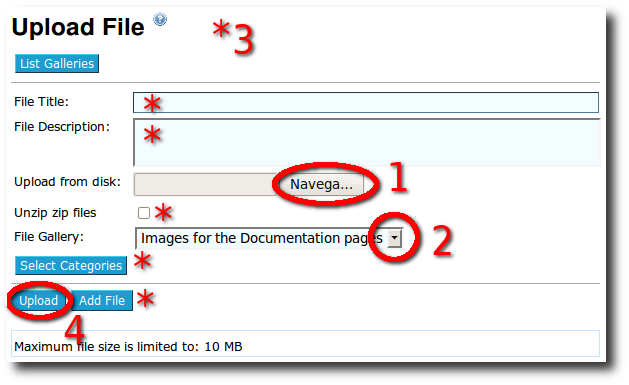This screenshot has width=629, height=385.
Task: Click the Upload from disk file path box
Action: tap(207, 184)
